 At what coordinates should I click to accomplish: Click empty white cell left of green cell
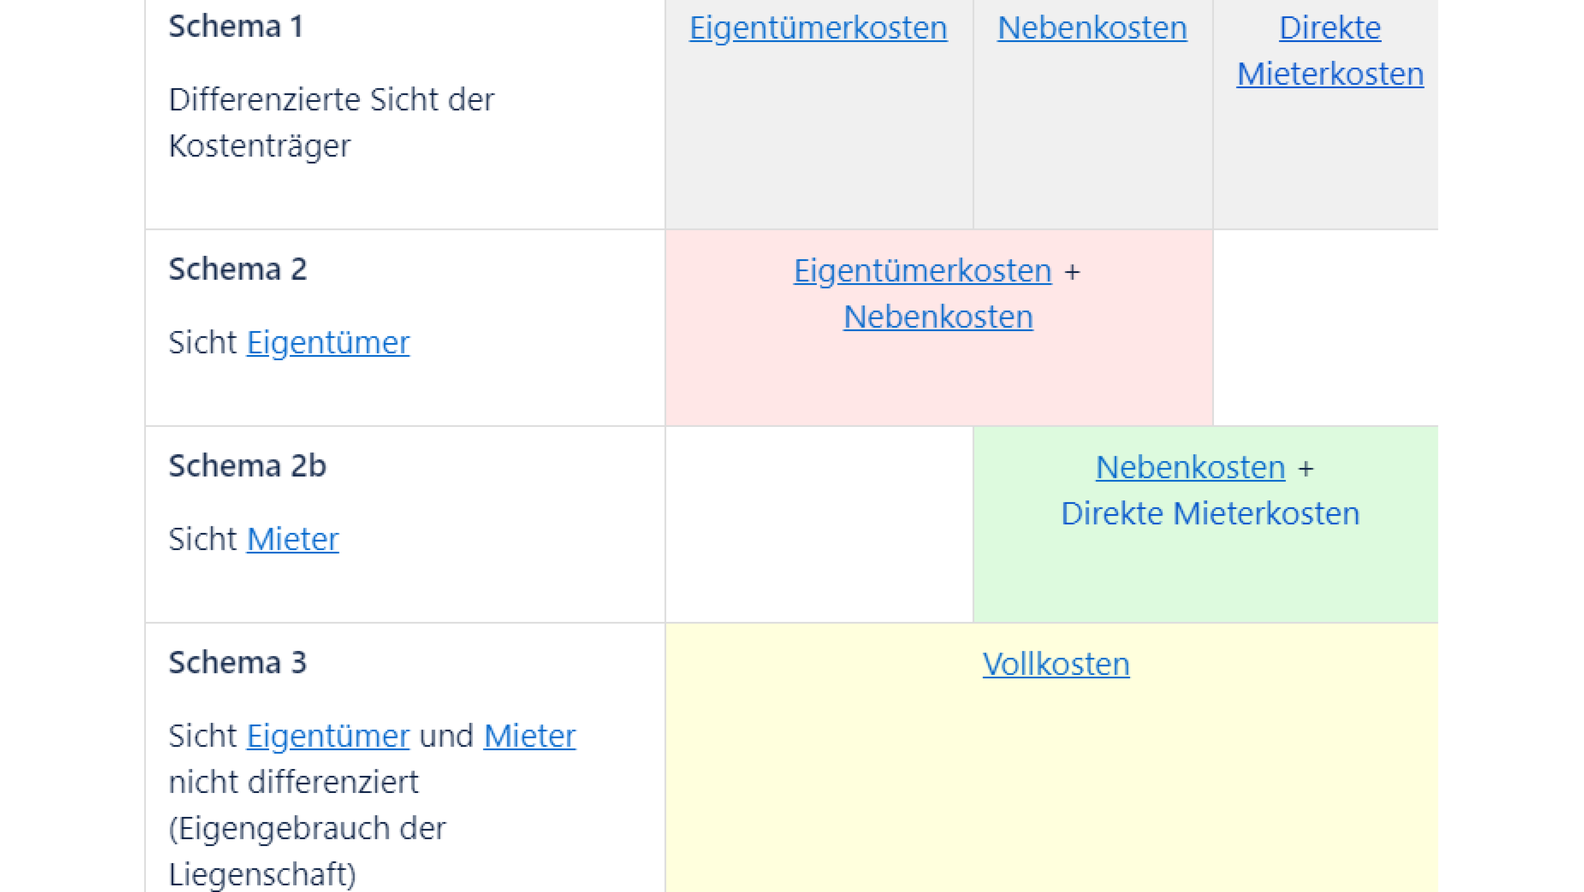pos(818,525)
